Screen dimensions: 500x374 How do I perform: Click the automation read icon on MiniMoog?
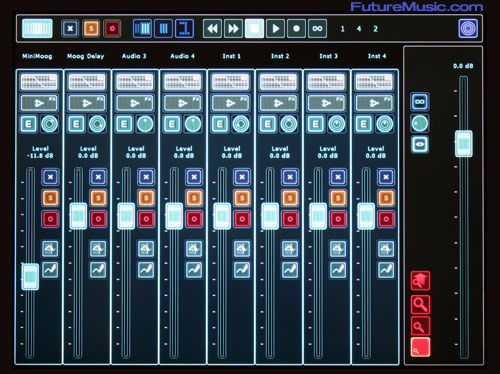[50, 249]
